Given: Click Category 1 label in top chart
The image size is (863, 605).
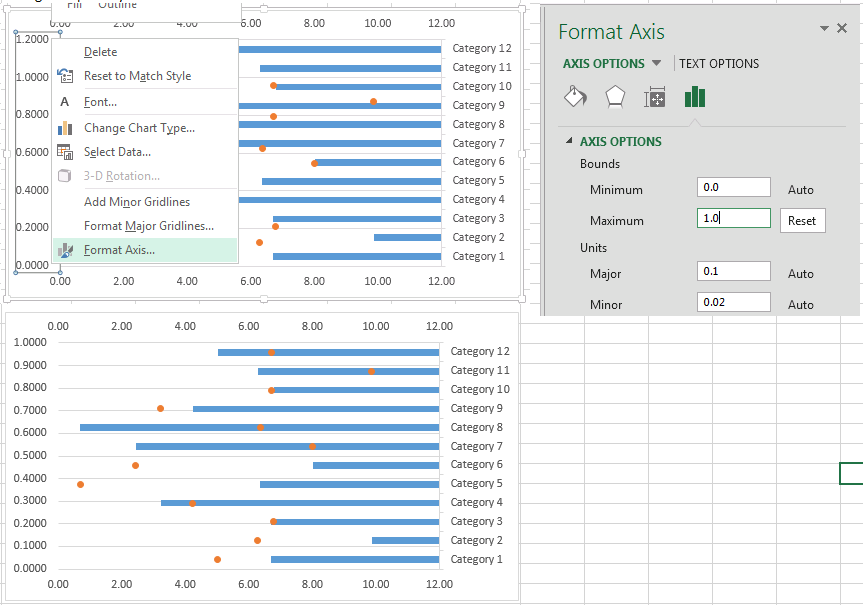Looking at the screenshot, I should click(478, 257).
